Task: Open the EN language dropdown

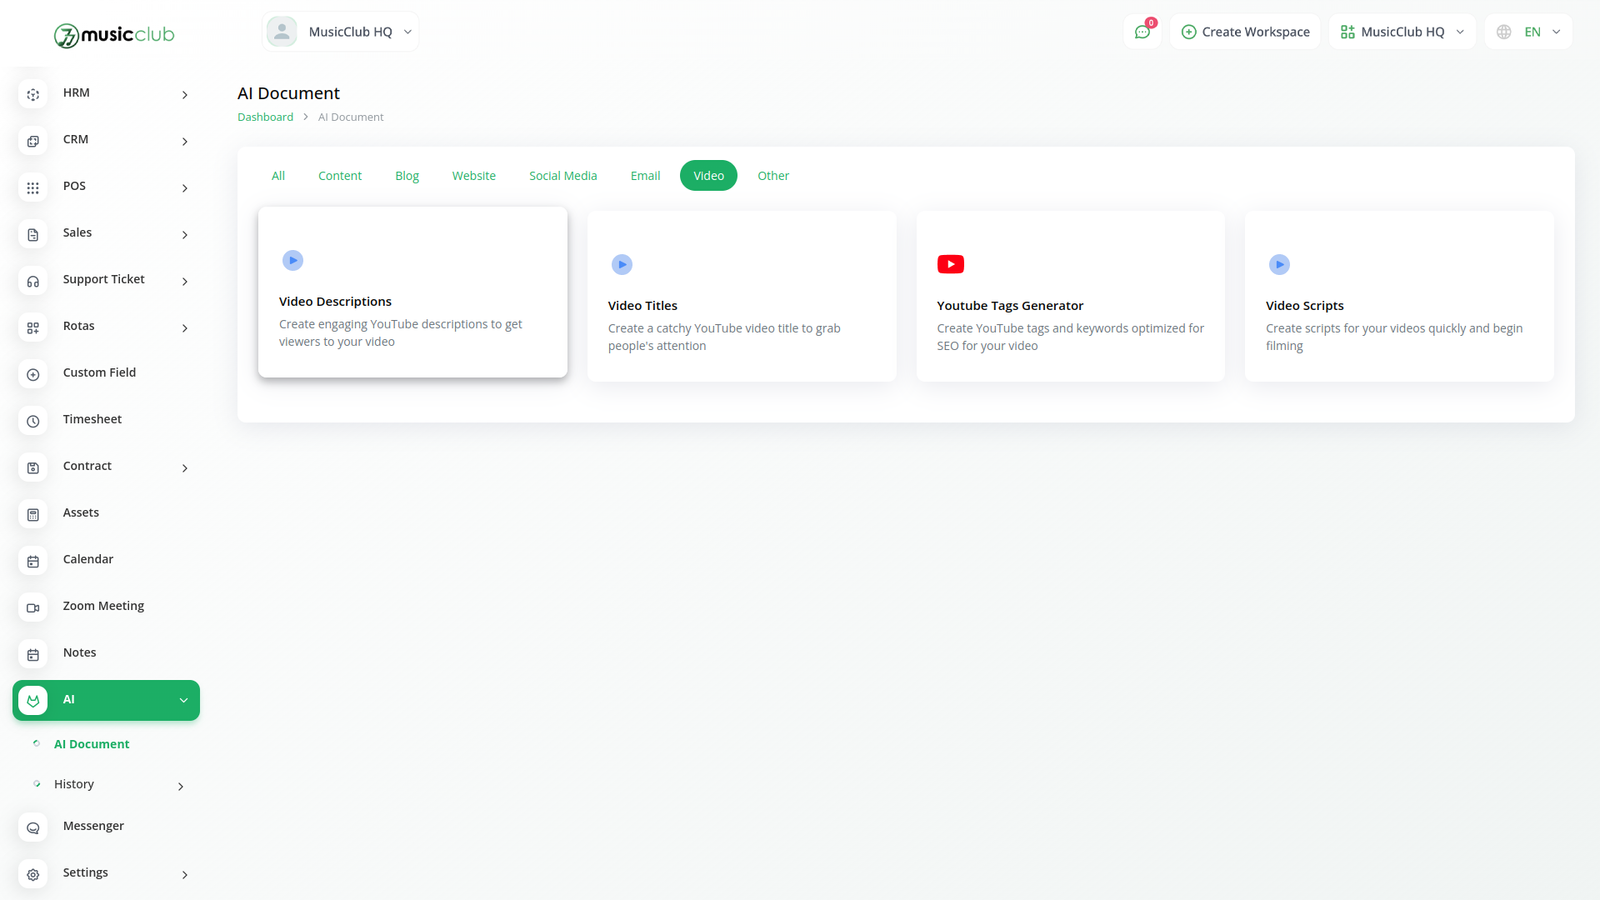Action: pos(1529,32)
